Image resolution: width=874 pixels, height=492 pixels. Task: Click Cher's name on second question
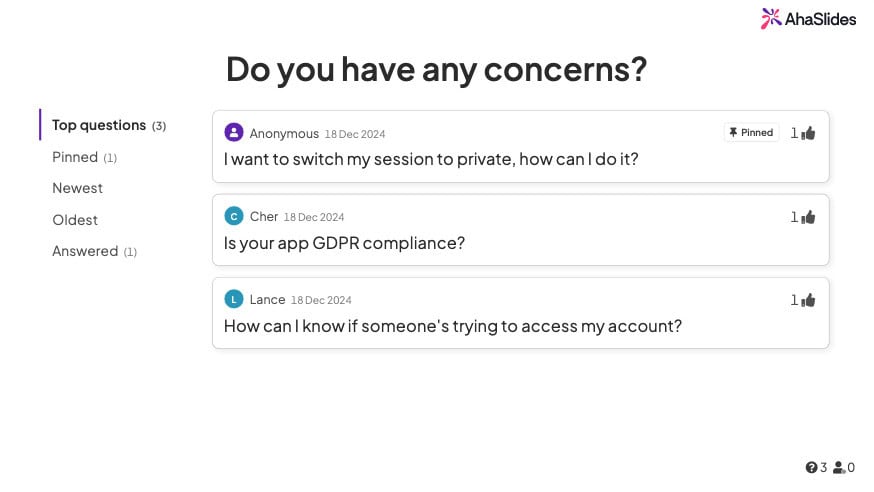[264, 216]
